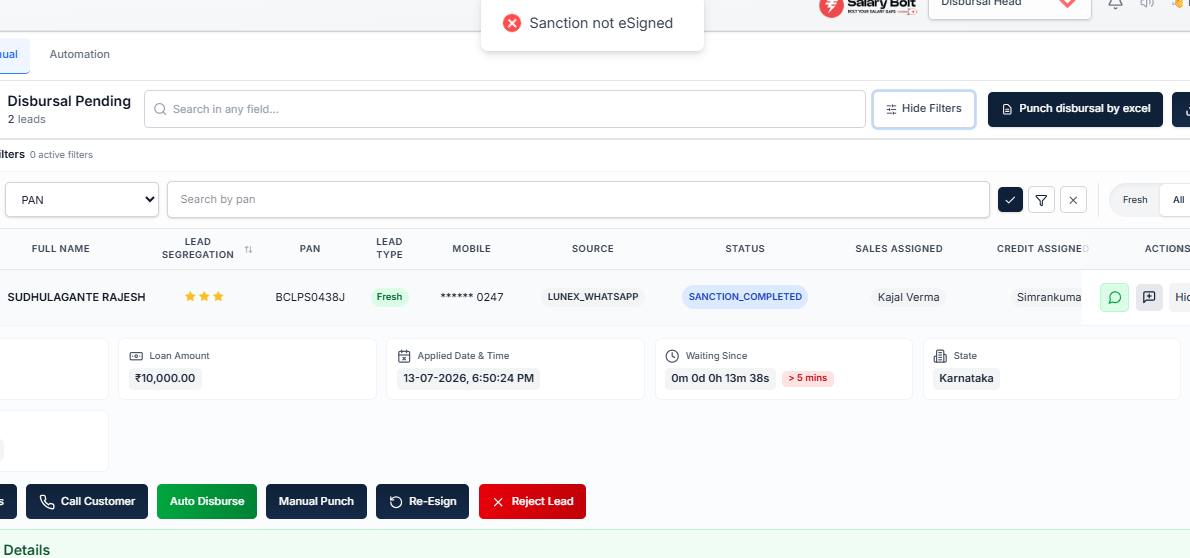Click the Source column header
1190x558 pixels.
coord(593,249)
